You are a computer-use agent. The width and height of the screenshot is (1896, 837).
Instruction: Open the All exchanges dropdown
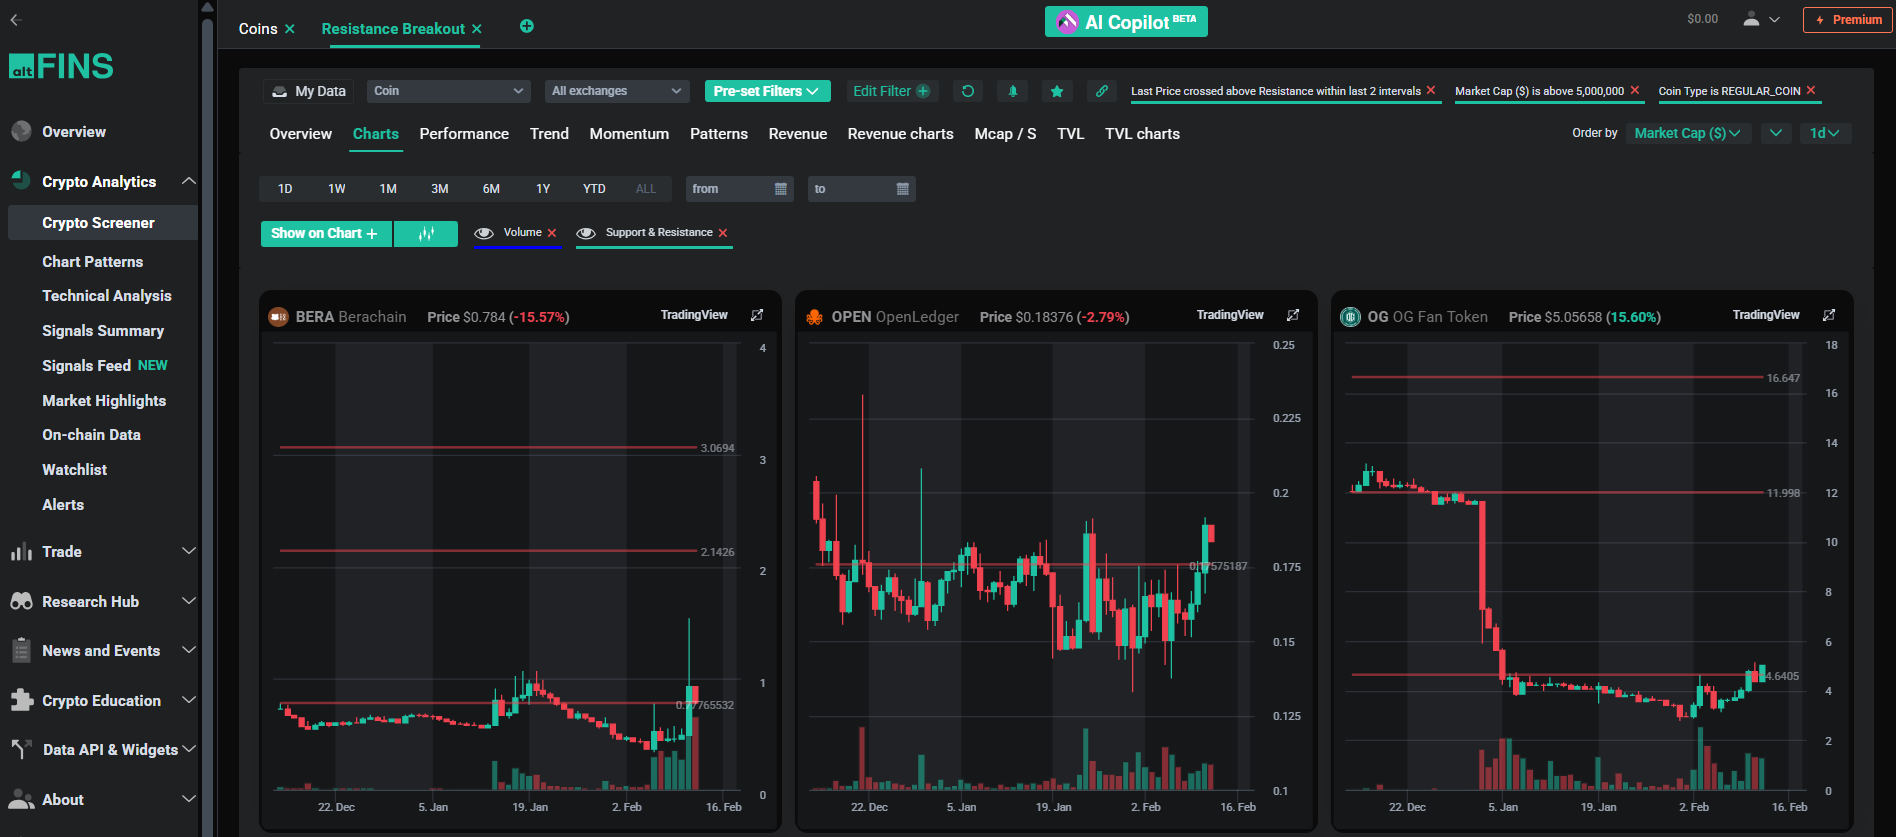616,91
